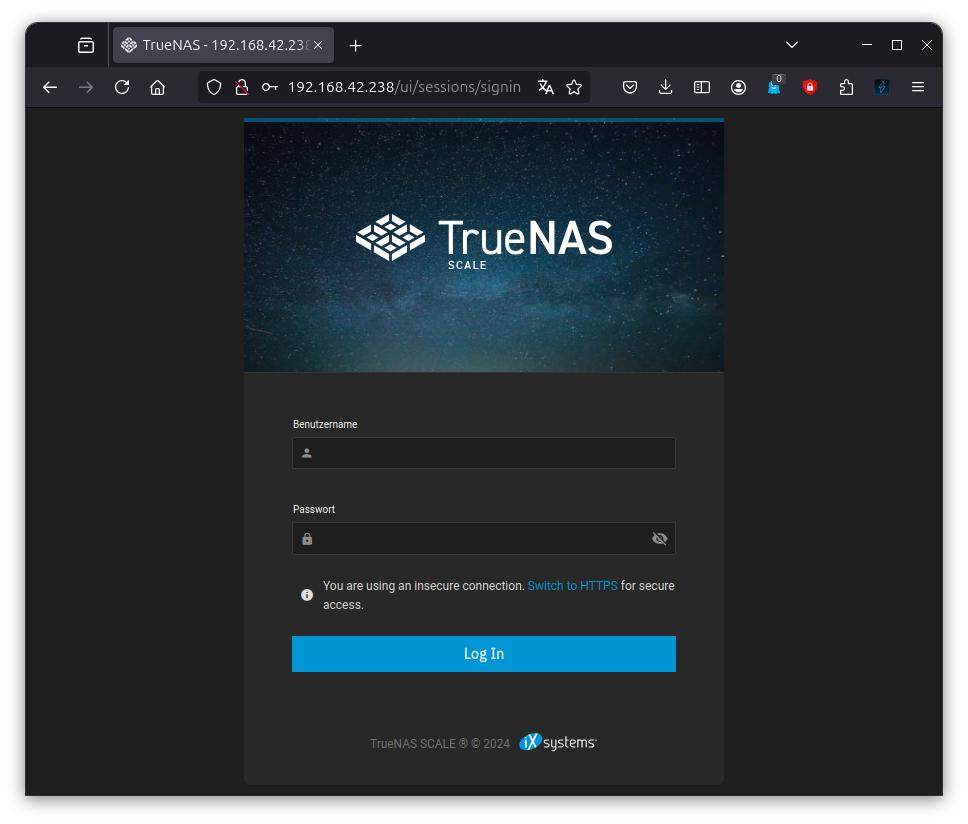The height and width of the screenshot is (824, 968).
Task: Reload the page with the refresh icon
Action: [122, 87]
